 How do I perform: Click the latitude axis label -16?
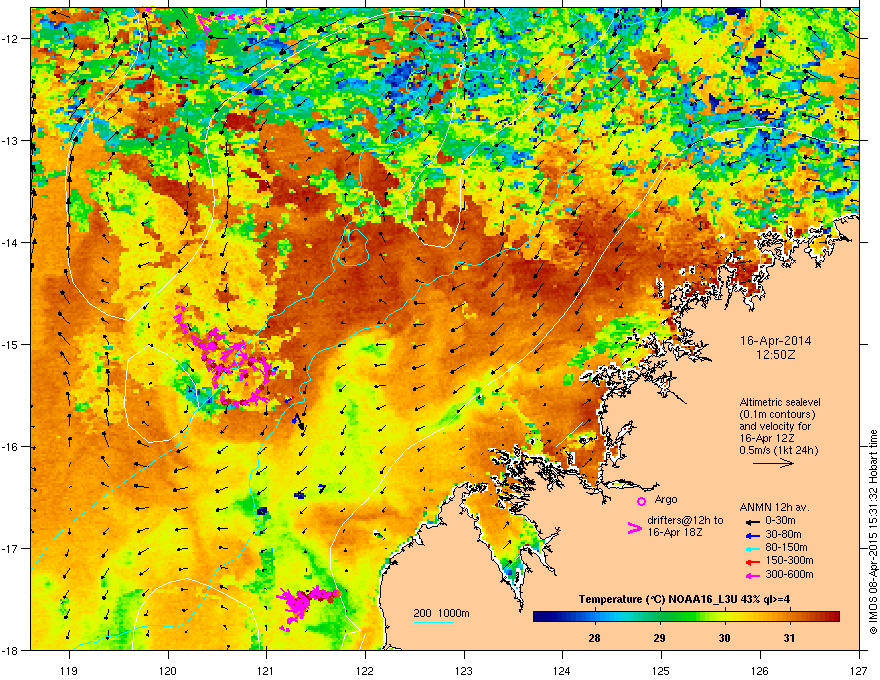click(10, 447)
